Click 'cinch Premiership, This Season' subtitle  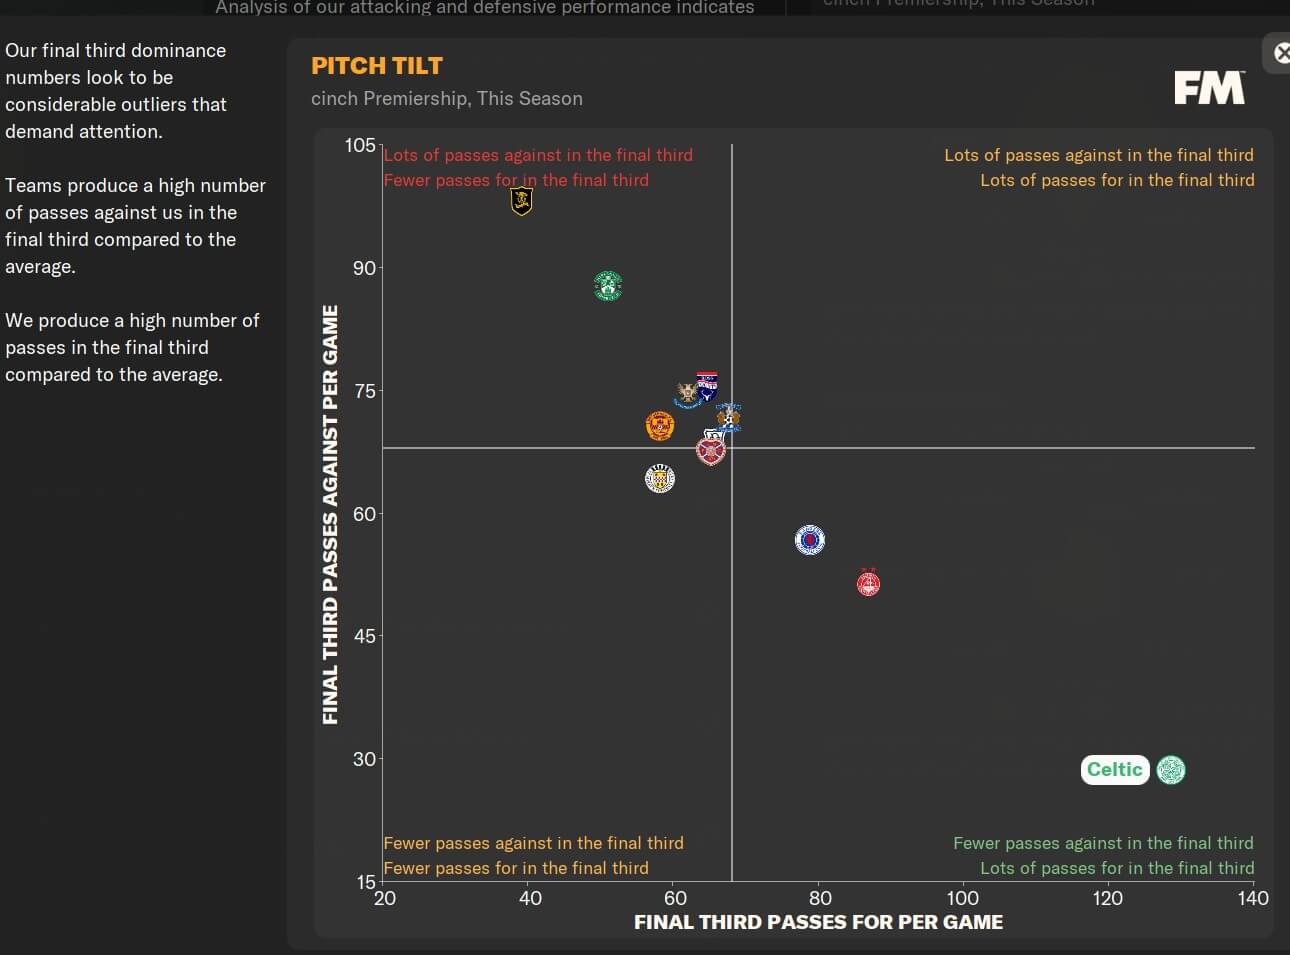[x=447, y=98]
